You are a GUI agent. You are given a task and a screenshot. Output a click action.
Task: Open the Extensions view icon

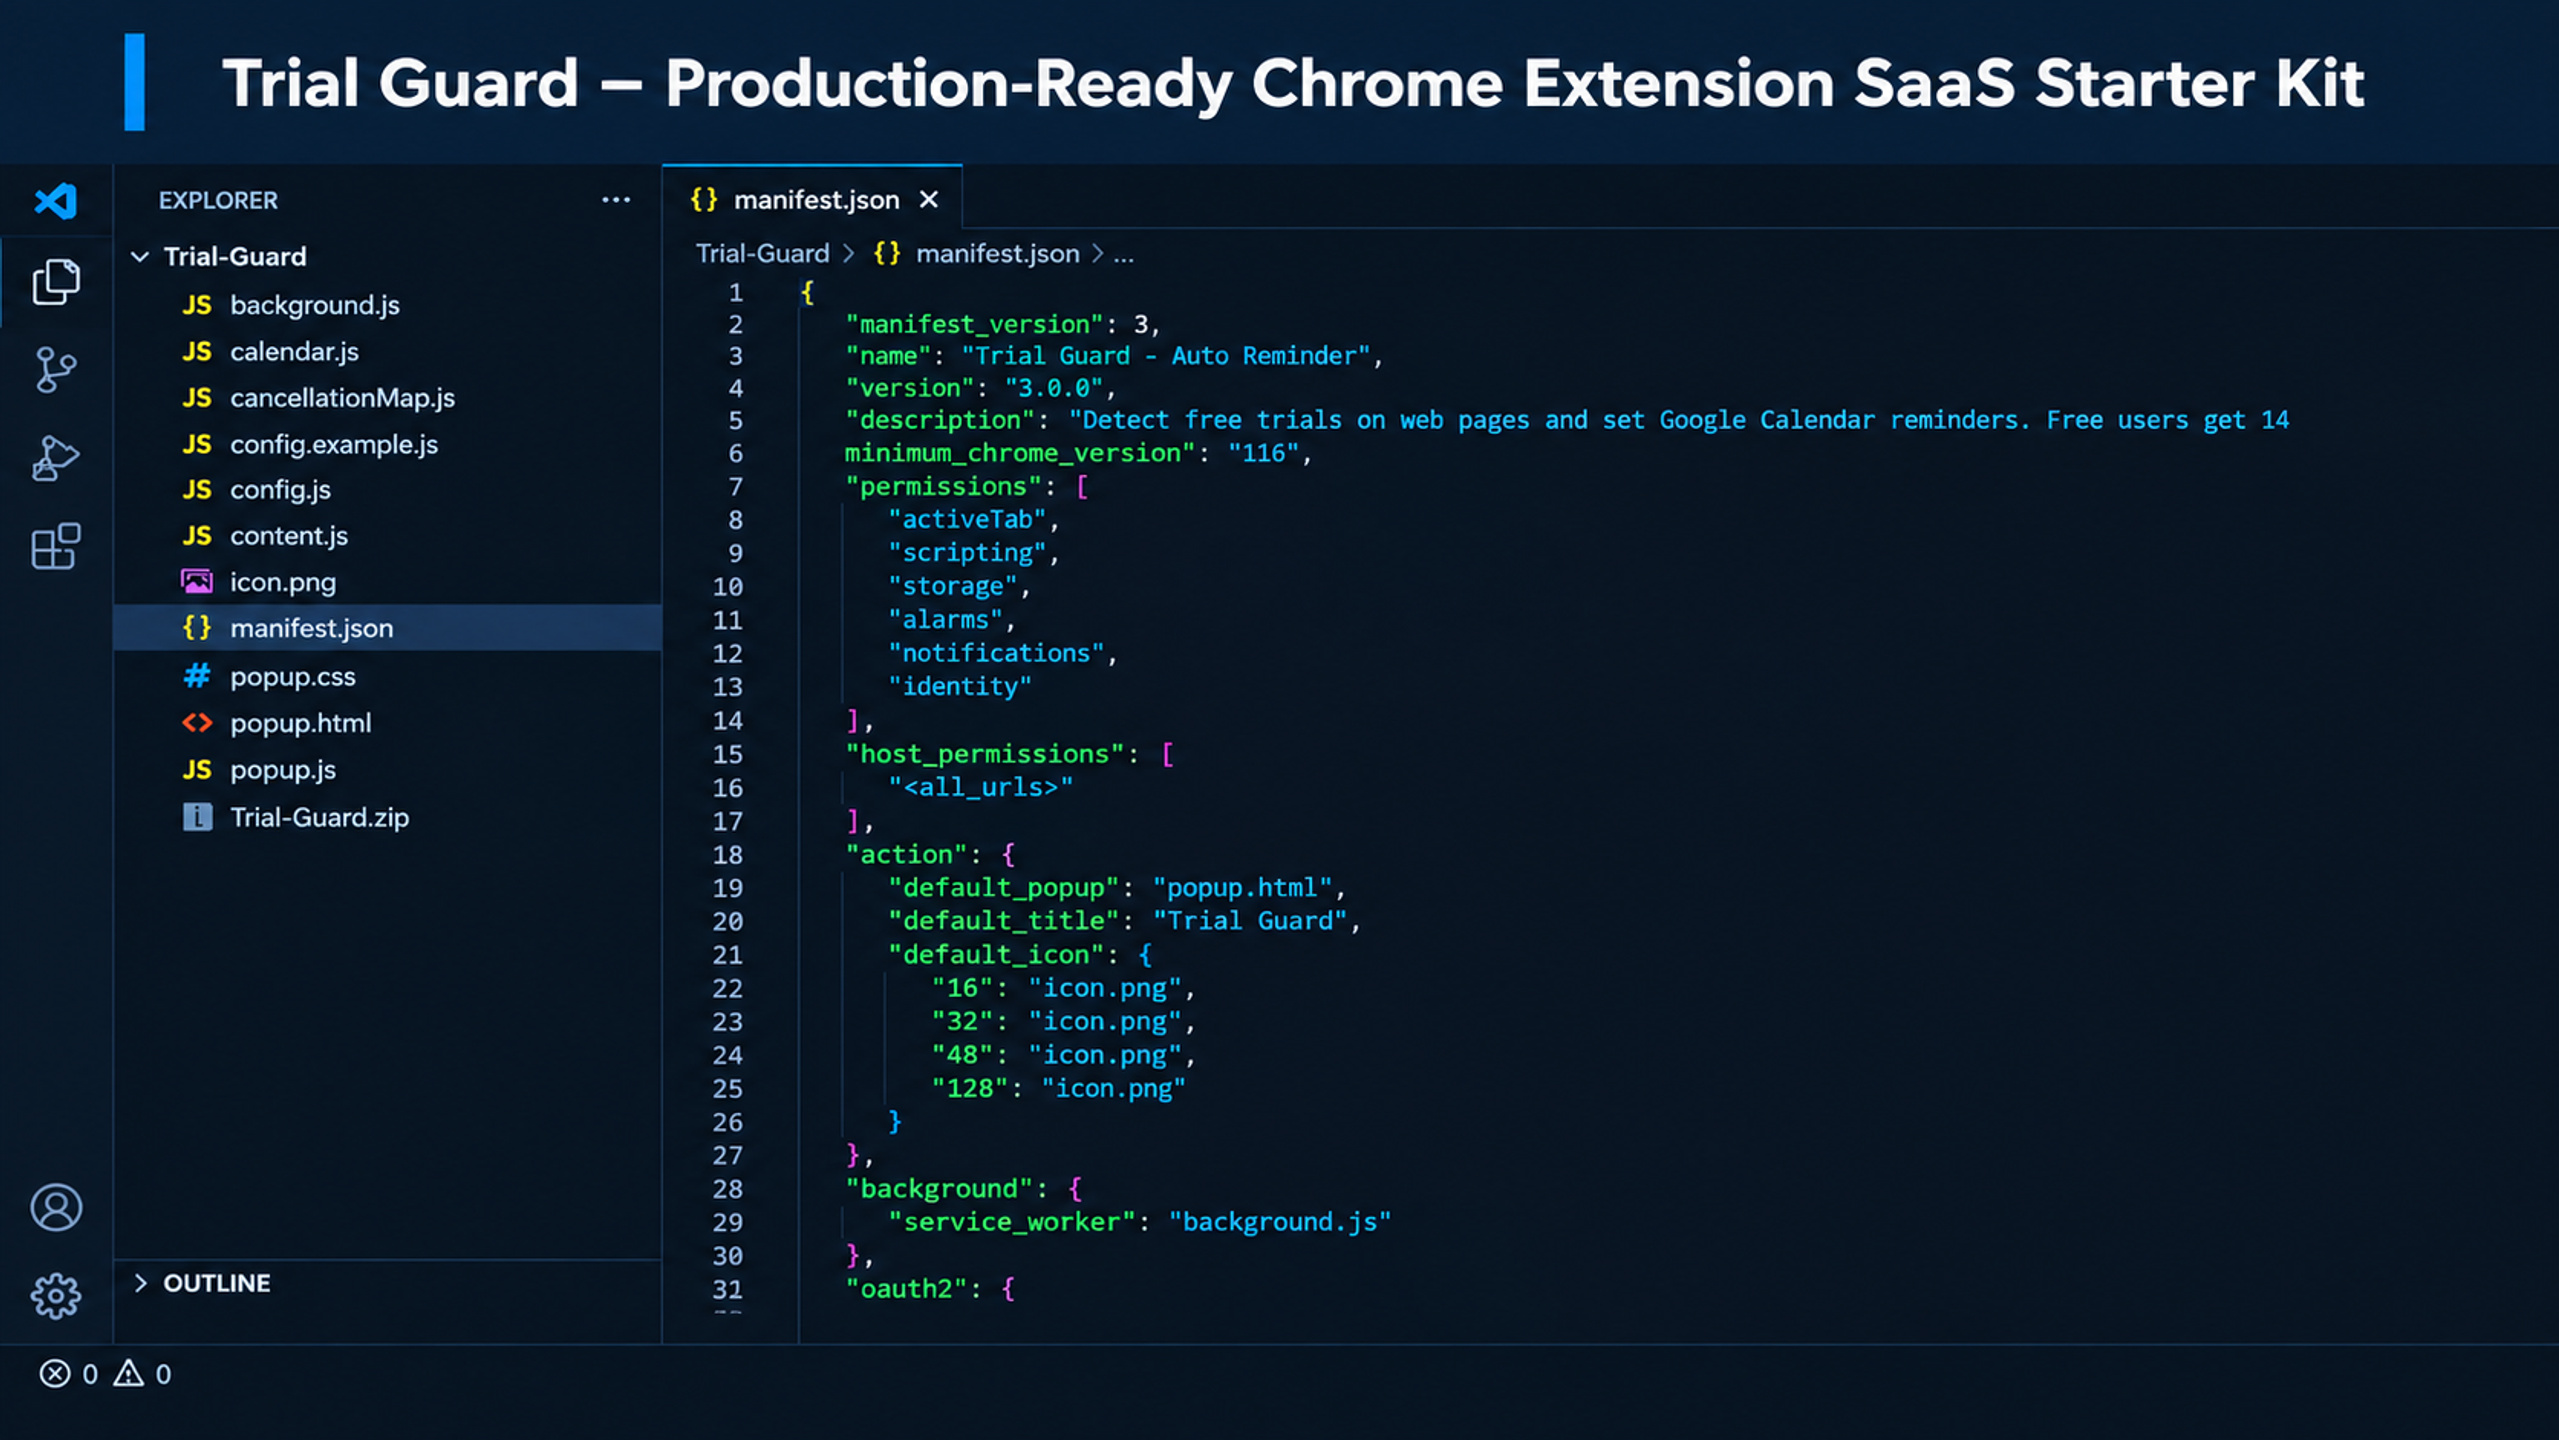[x=56, y=546]
